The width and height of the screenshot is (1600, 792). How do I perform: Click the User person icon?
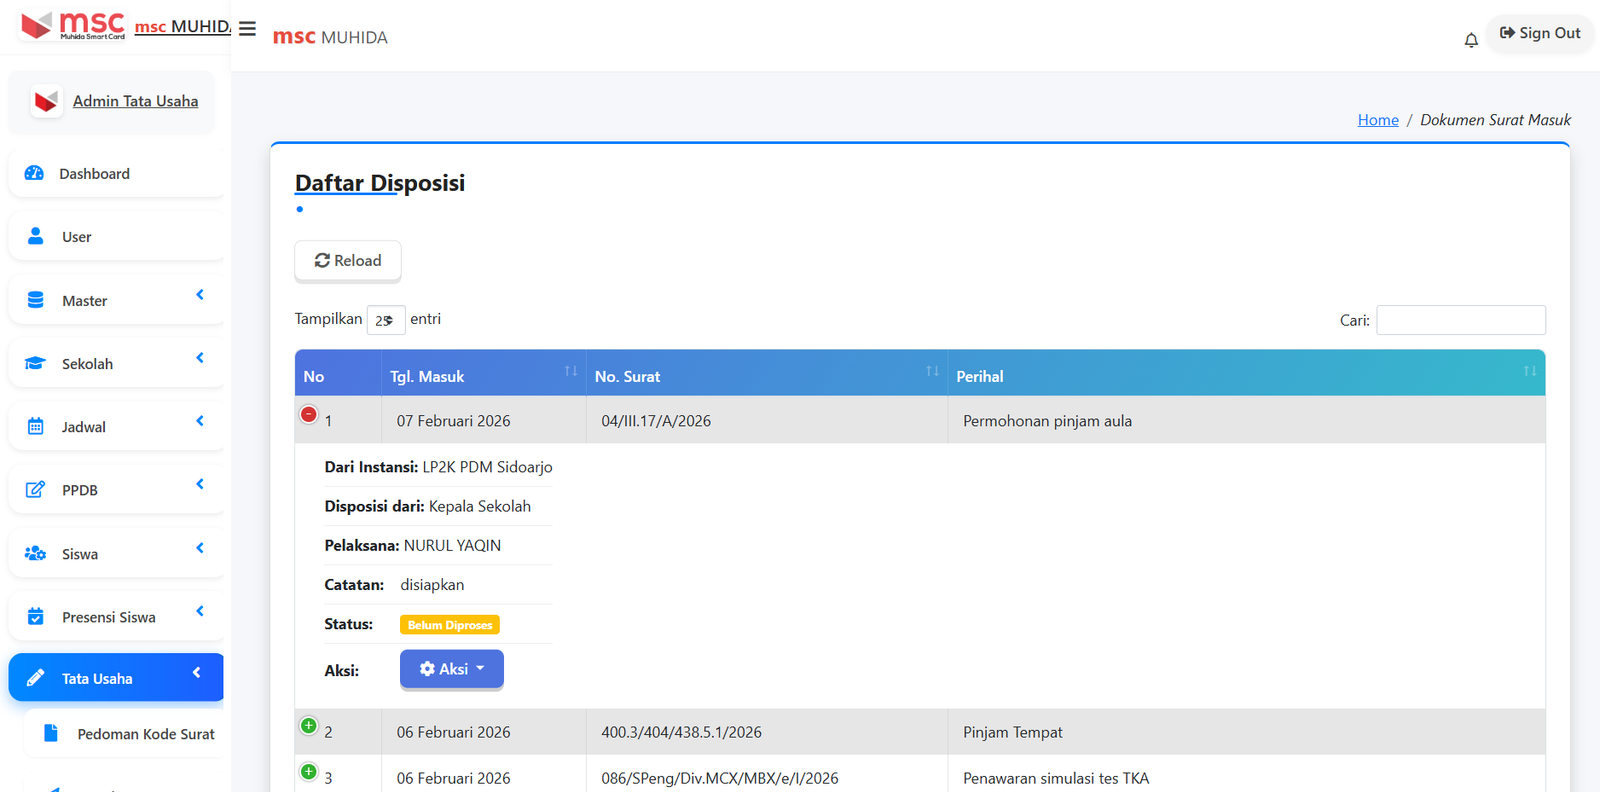coord(36,236)
